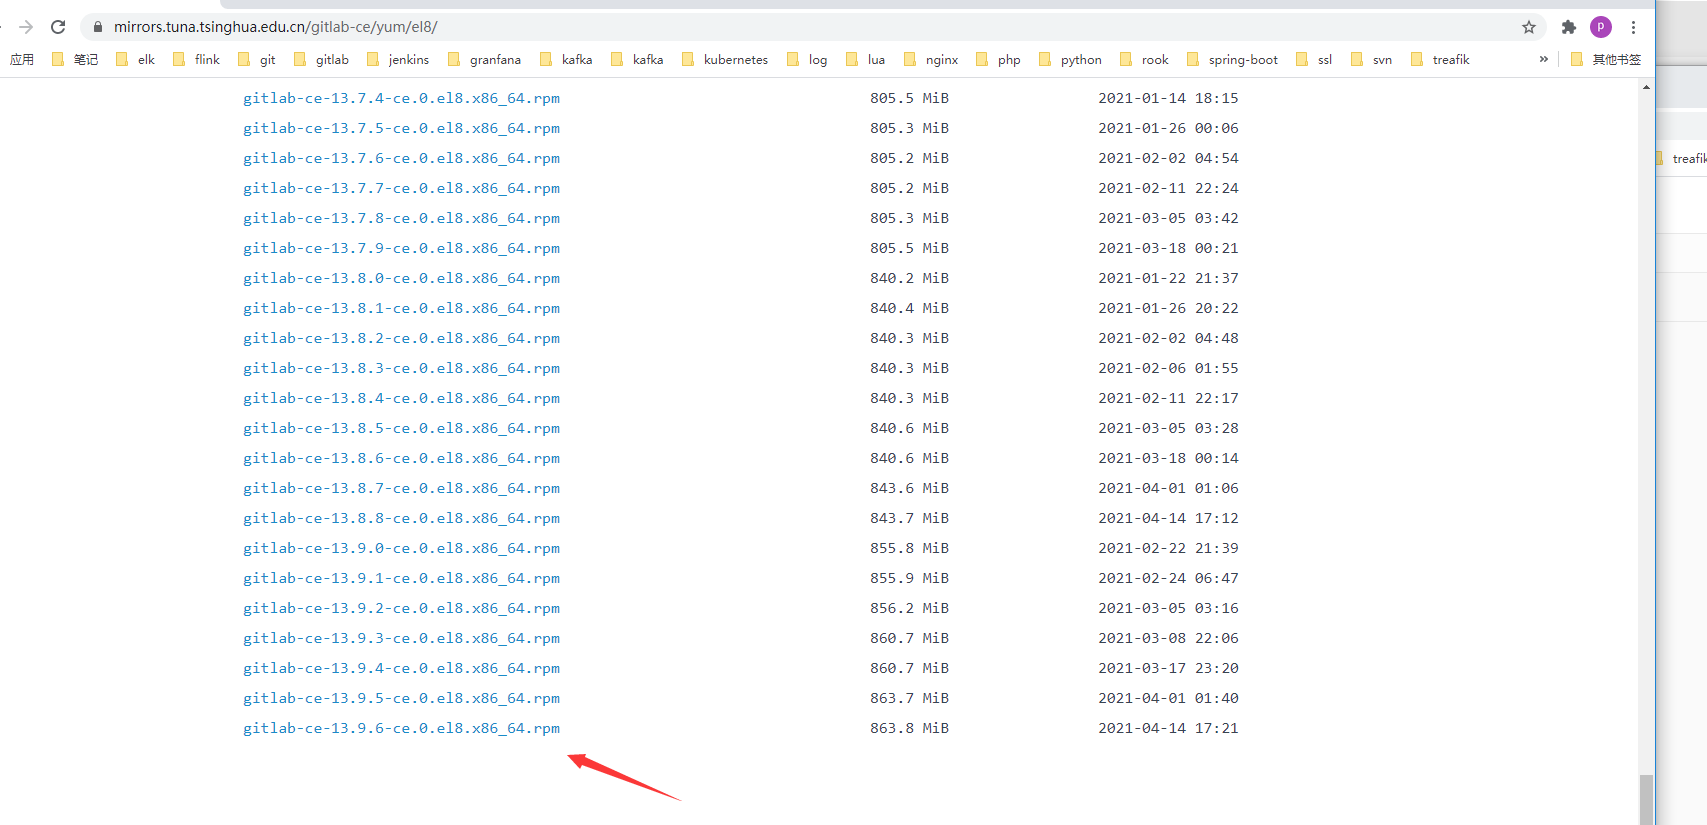The width and height of the screenshot is (1707, 825).
Task: Open the ssl bookmark folder
Action: click(1314, 59)
